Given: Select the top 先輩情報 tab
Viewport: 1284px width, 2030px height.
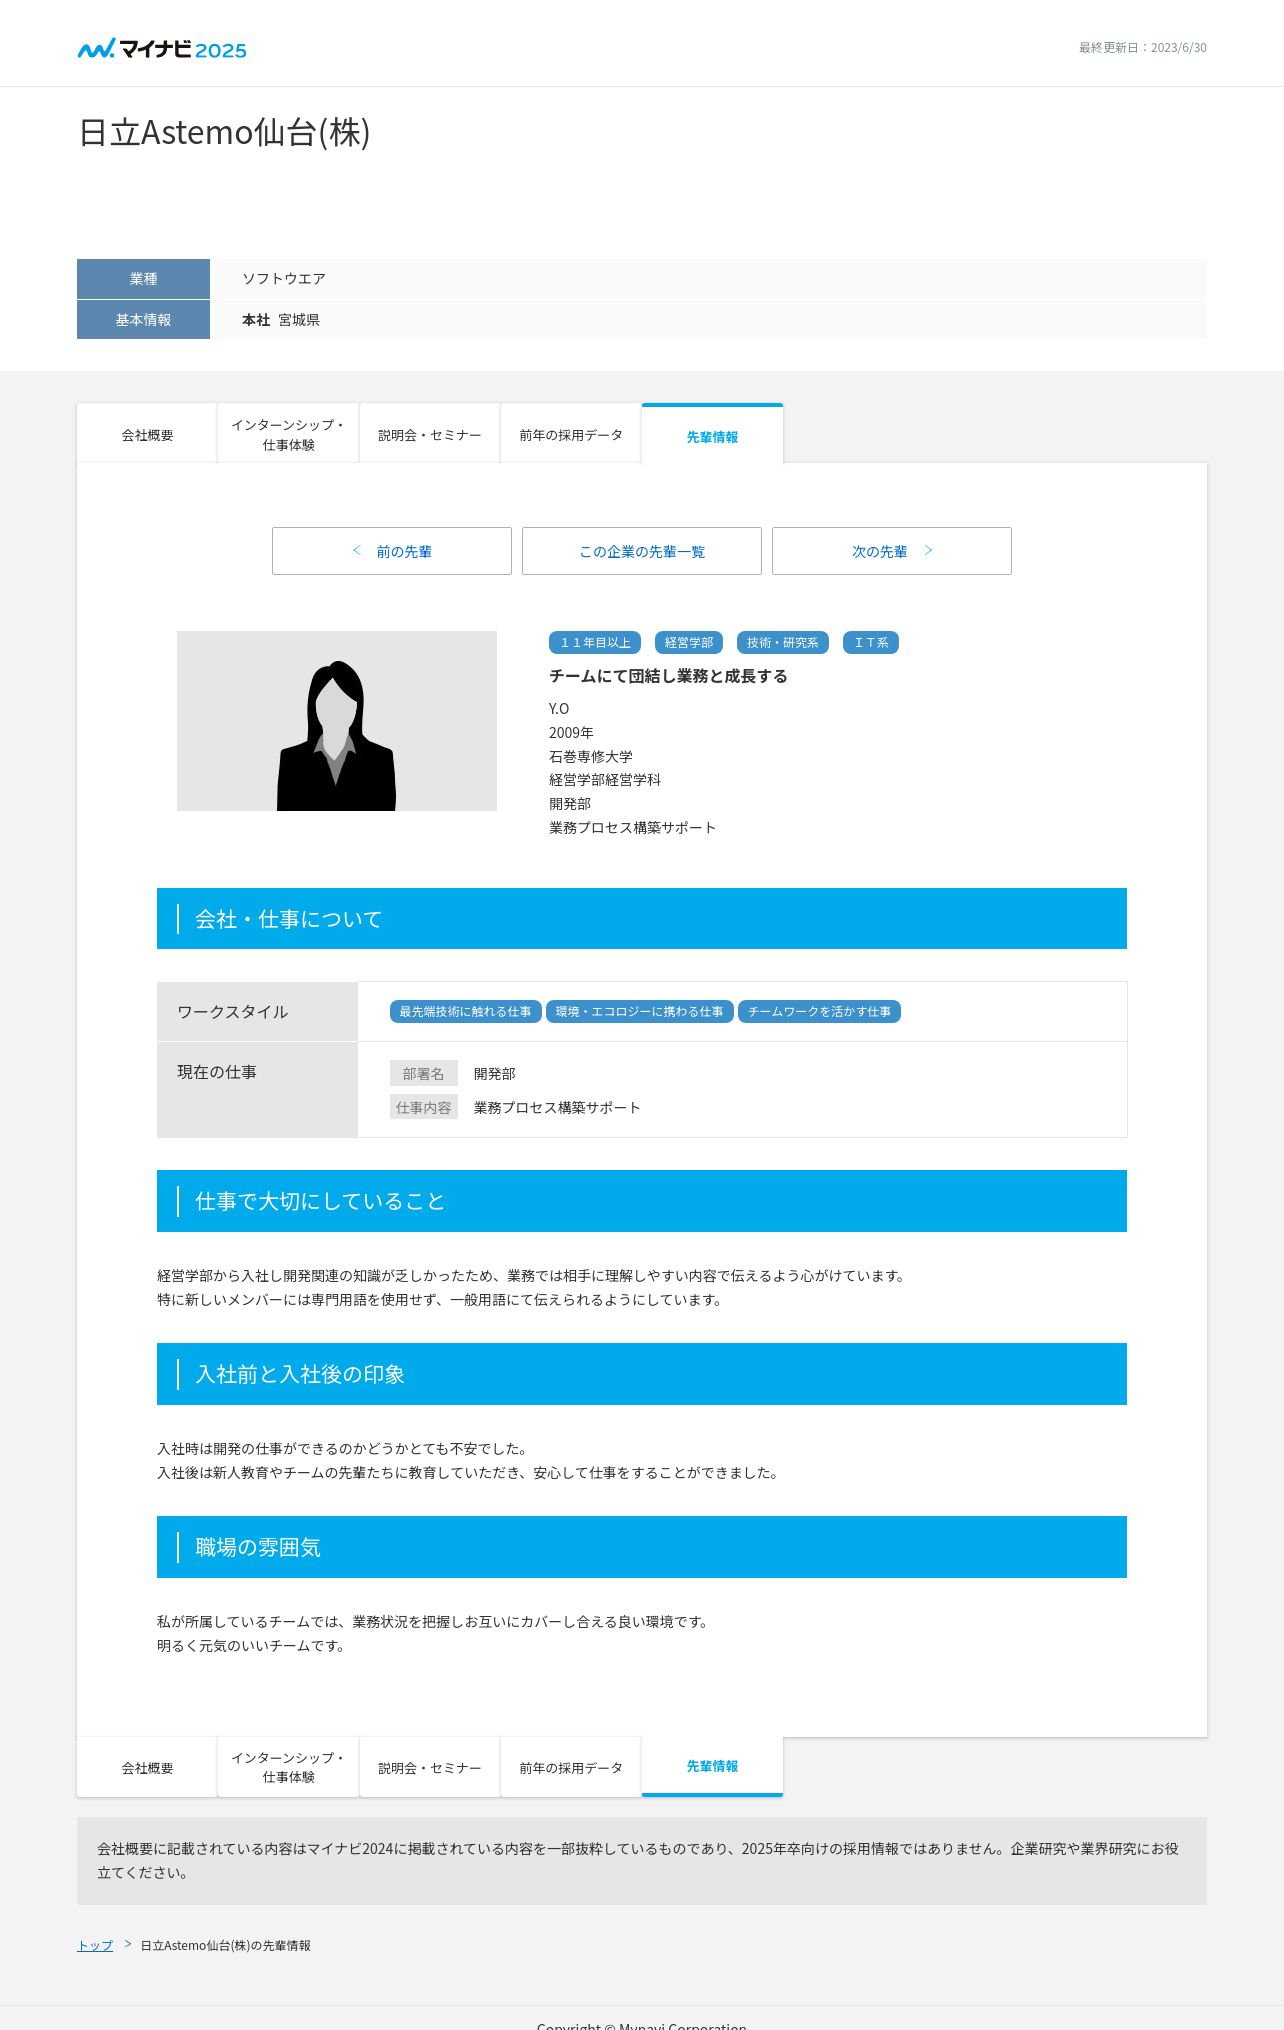Looking at the screenshot, I should coord(712,435).
